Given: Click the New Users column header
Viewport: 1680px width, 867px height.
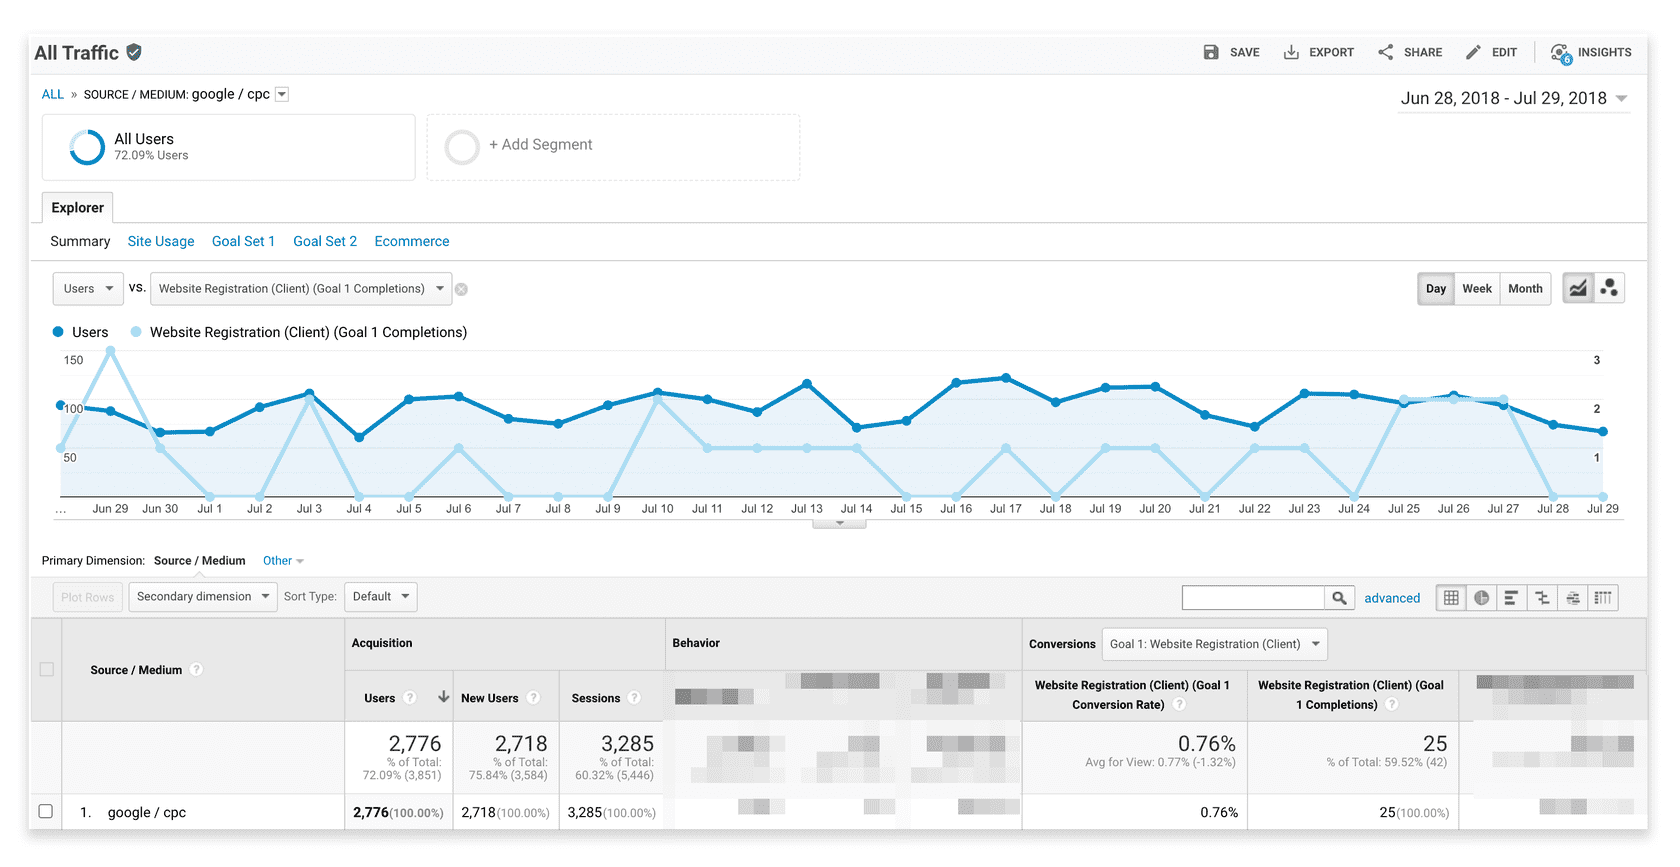Looking at the screenshot, I should [489, 698].
